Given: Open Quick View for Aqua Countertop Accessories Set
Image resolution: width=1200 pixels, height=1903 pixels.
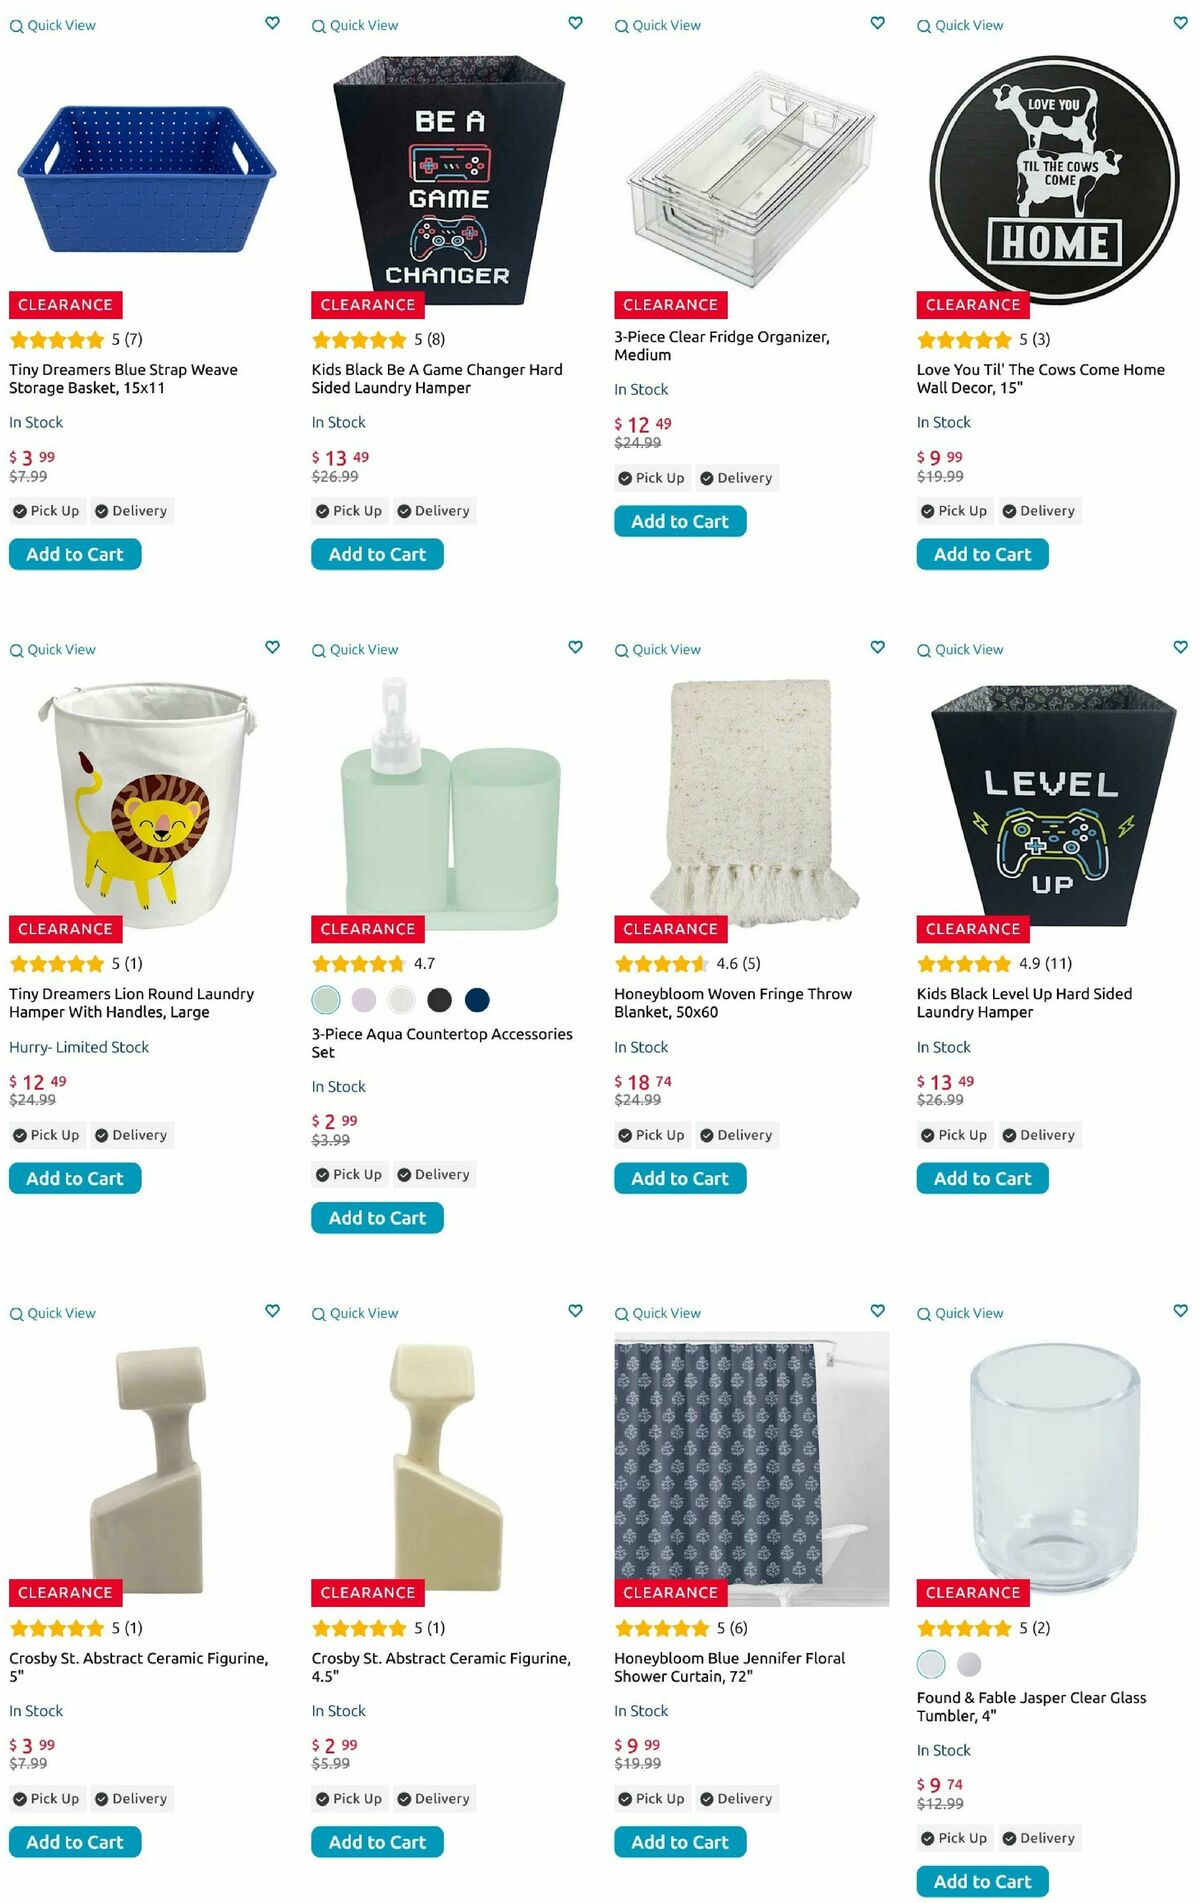Looking at the screenshot, I should [x=355, y=650].
